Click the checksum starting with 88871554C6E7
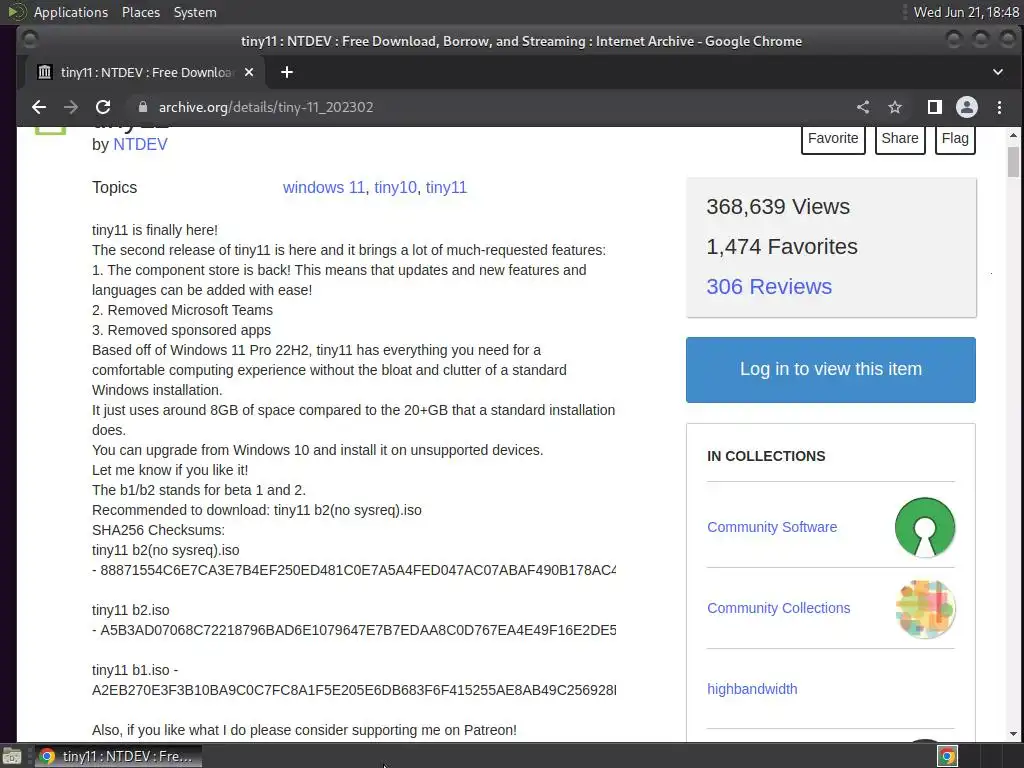Screen dimensions: 1024x768 click(358, 570)
